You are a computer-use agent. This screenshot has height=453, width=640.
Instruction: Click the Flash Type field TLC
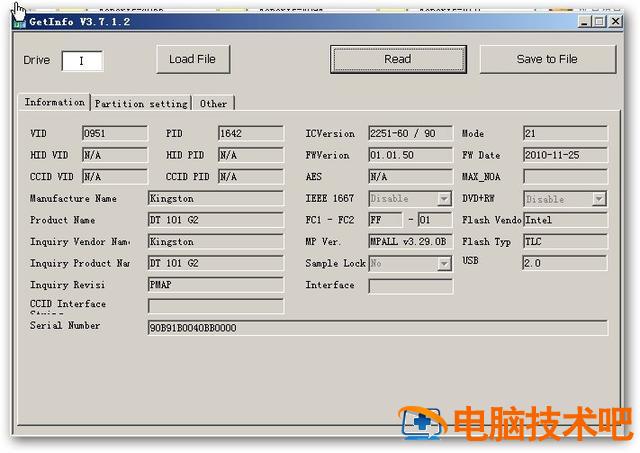coord(565,242)
